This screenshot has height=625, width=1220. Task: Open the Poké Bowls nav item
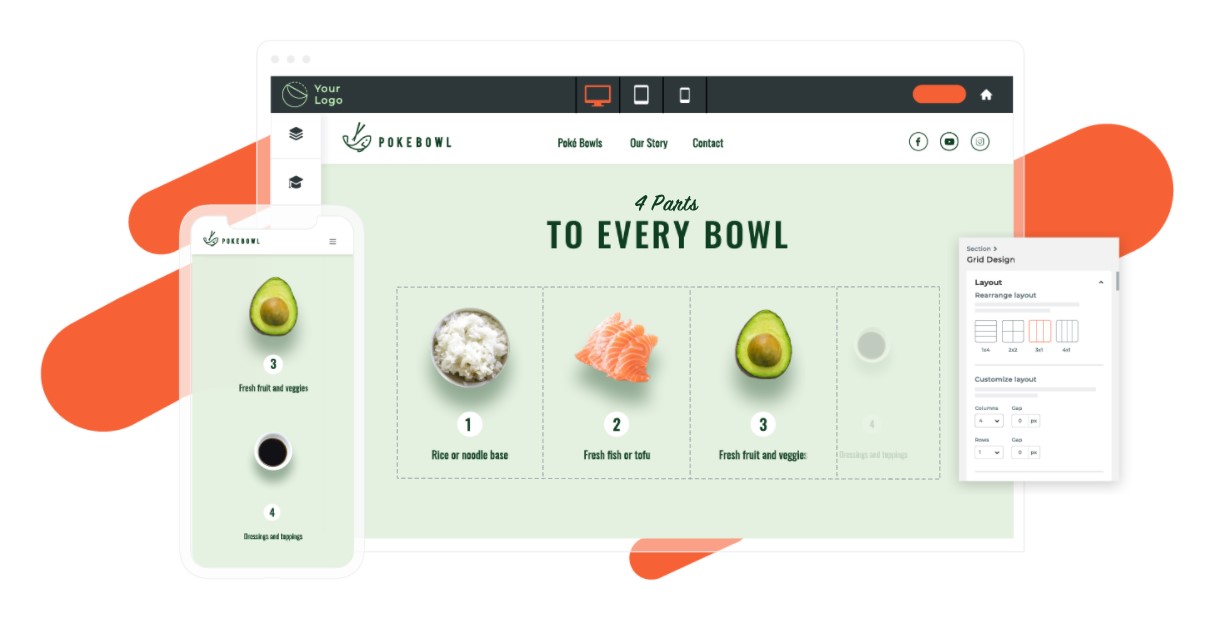tap(580, 143)
